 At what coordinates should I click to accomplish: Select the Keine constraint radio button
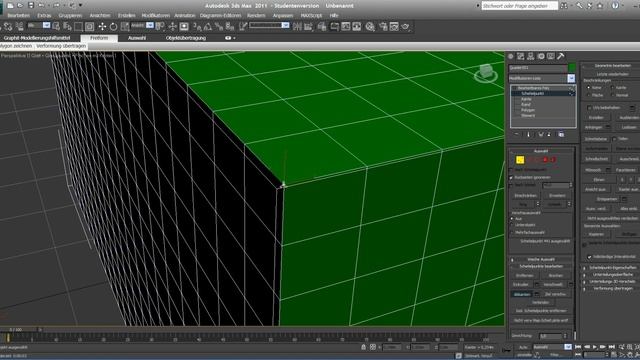[x=589, y=87]
